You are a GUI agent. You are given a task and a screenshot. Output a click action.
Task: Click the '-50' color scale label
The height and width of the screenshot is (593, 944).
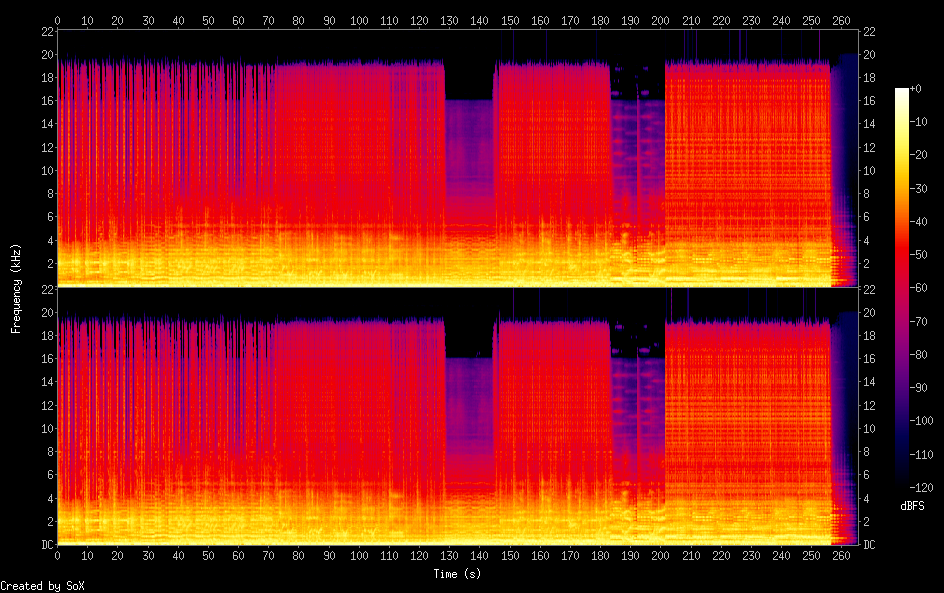click(x=919, y=255)
